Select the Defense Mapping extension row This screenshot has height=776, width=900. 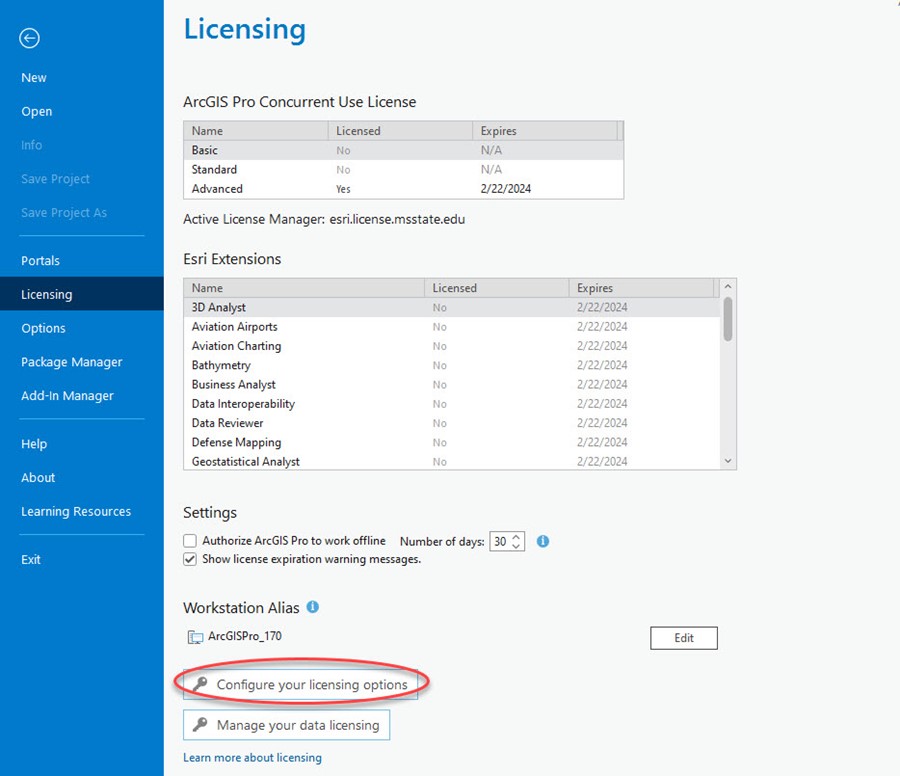tap(452, 442)
